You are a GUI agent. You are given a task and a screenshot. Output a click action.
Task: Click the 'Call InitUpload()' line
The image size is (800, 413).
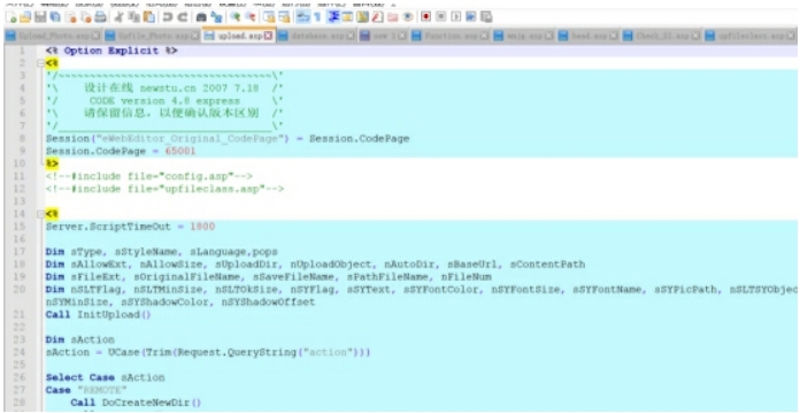98,314
